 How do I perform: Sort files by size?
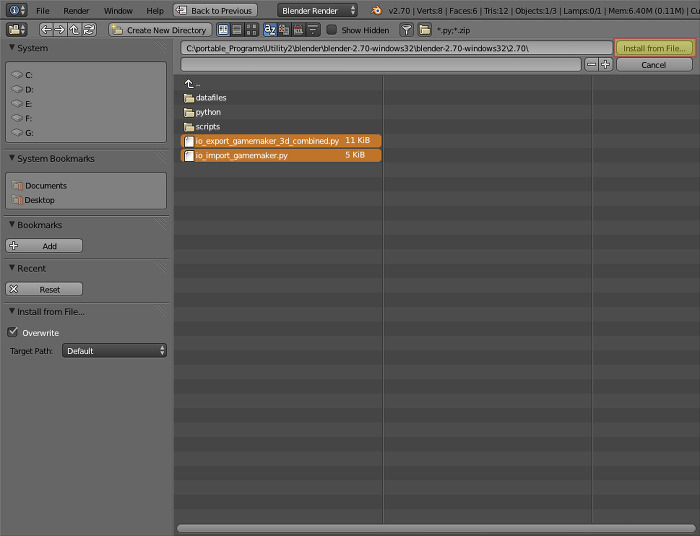coord(313,30)
